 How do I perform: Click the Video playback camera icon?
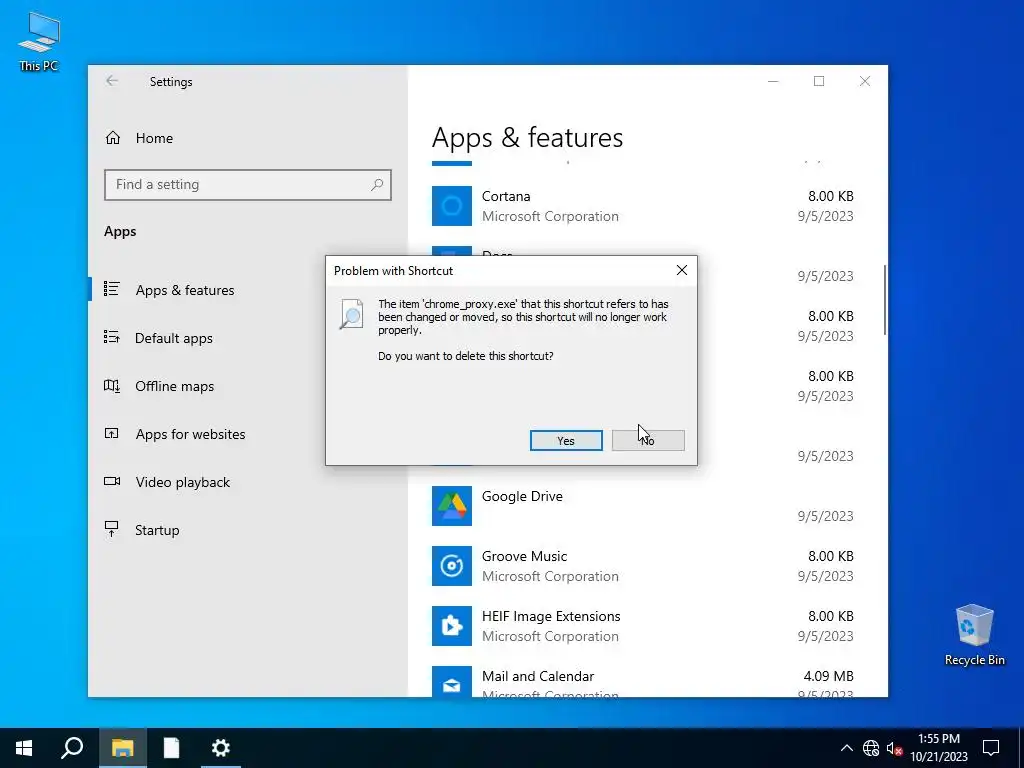pyautogui.click(x=112, y=481)
